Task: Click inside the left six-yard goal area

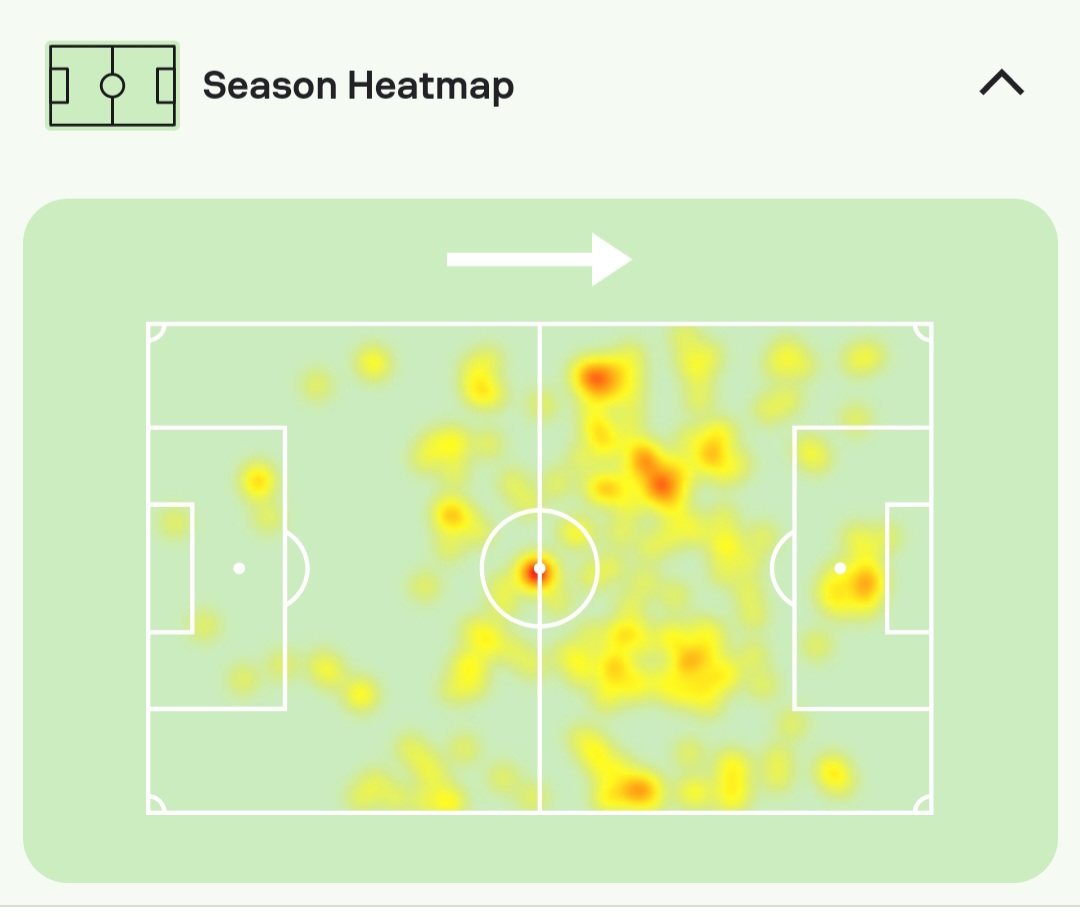Action: pos(171,568)
